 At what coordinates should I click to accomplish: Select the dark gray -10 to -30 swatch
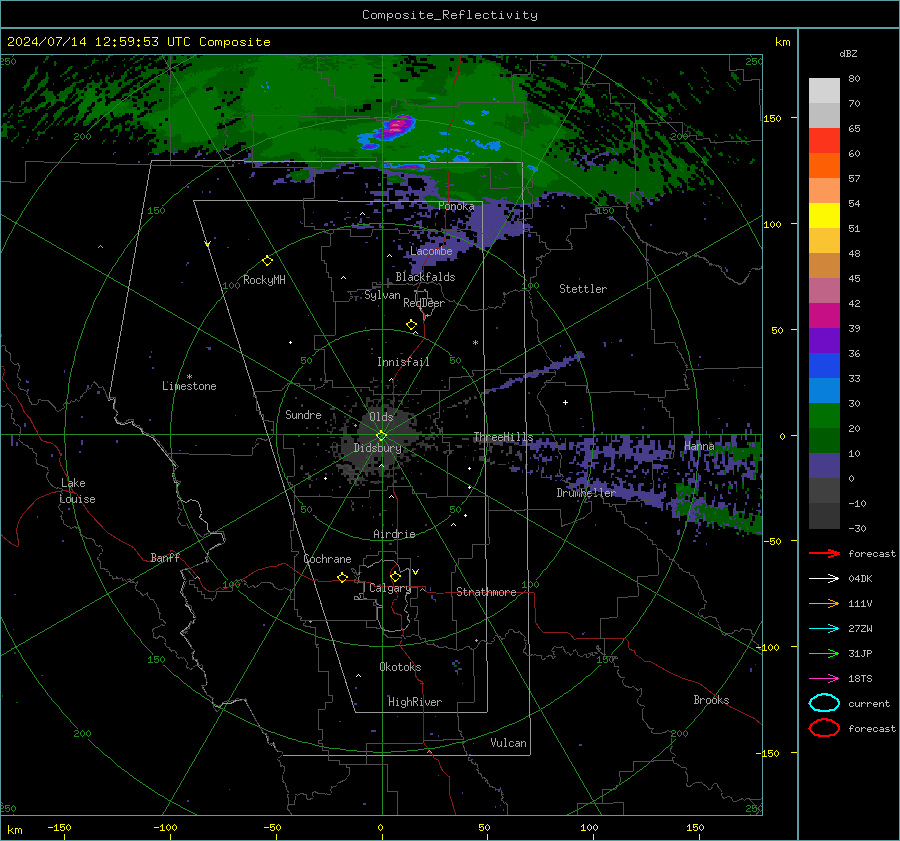pos(824,516)
